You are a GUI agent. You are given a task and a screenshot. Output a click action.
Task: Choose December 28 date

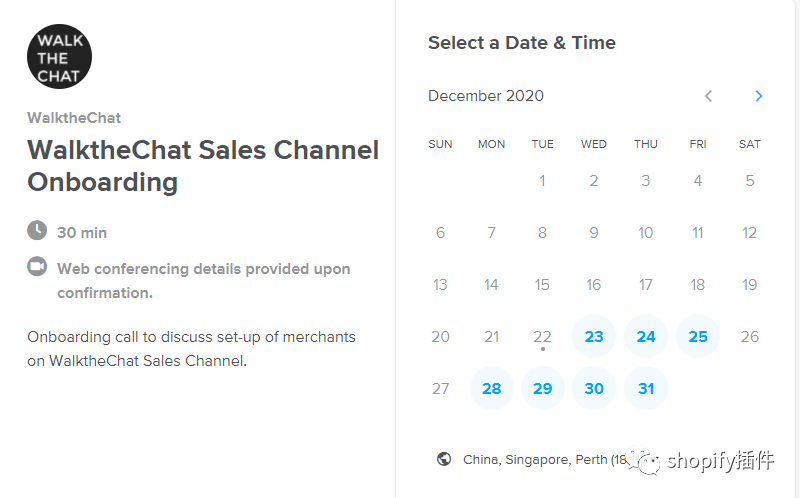[491, 388]
